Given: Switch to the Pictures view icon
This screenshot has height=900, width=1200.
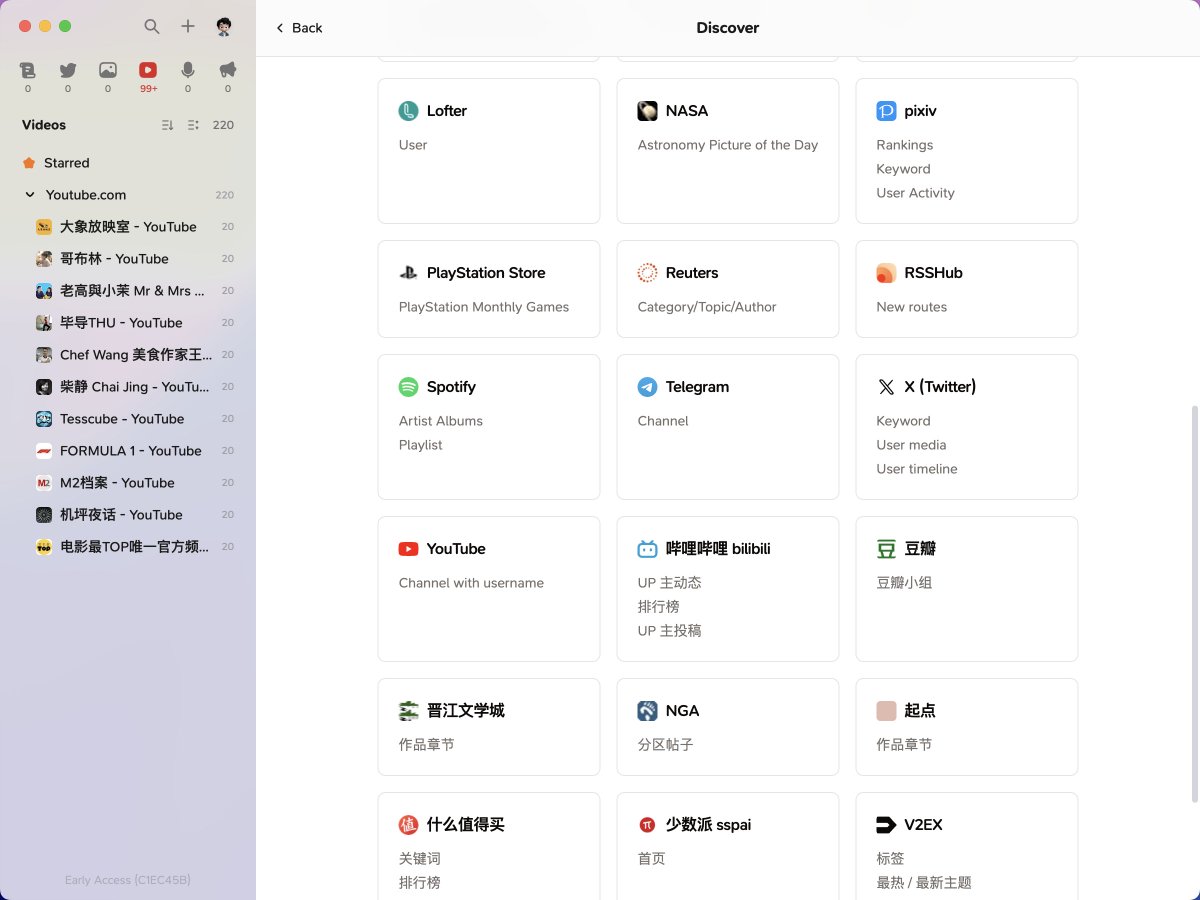Looking at the screenshot, I should [x=108, y=70].
